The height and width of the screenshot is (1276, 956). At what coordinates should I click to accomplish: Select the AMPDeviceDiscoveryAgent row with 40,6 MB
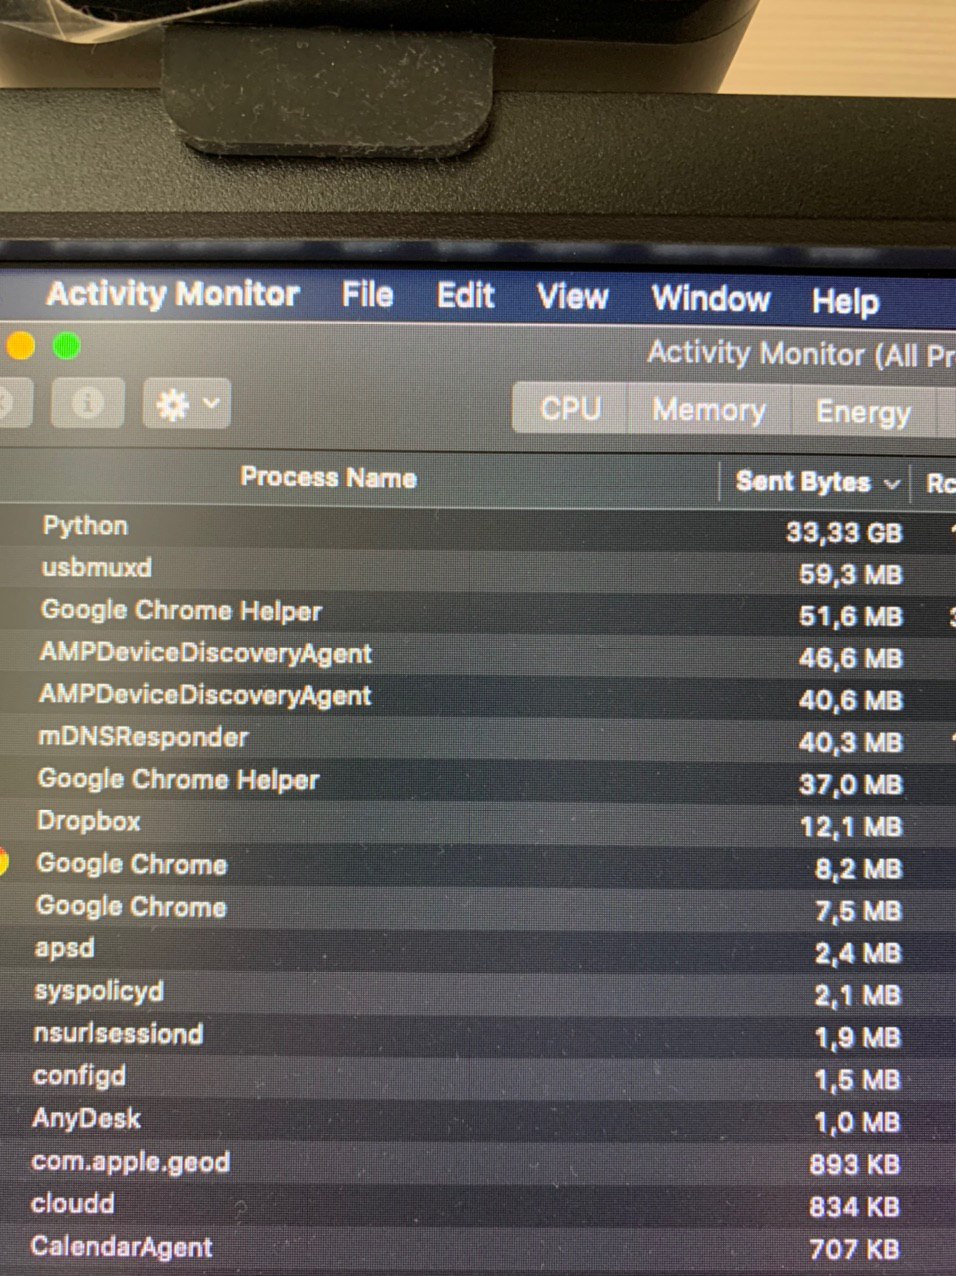click(x=478, y=697)
